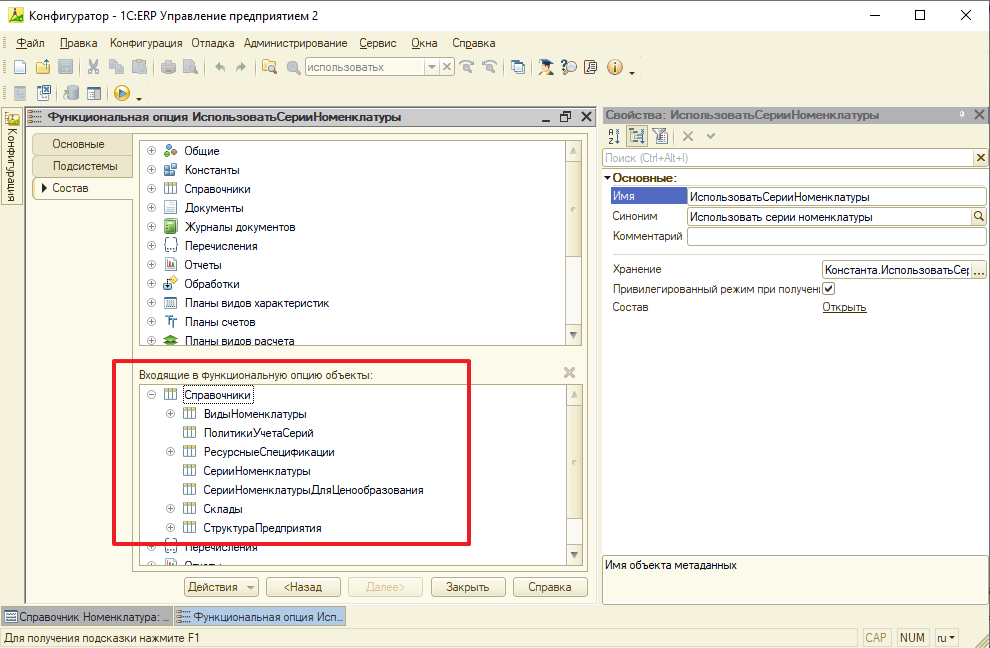990x648 pixels.
Task: Open toolbar options arrow next to info icon
Action: pyautogui.click(x=632, y=72)
